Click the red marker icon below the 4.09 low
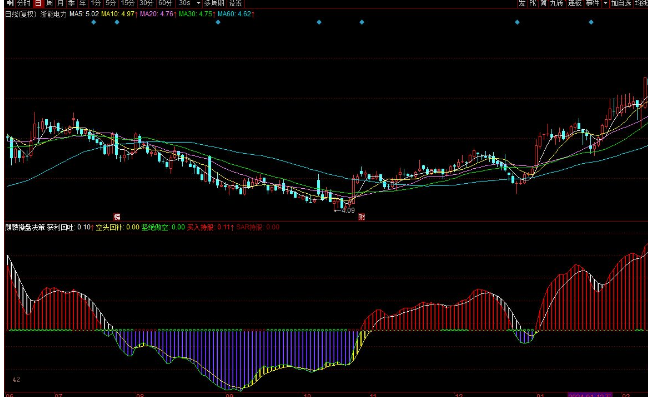Screen dimensions: 648x397 [x=362, y=217]
